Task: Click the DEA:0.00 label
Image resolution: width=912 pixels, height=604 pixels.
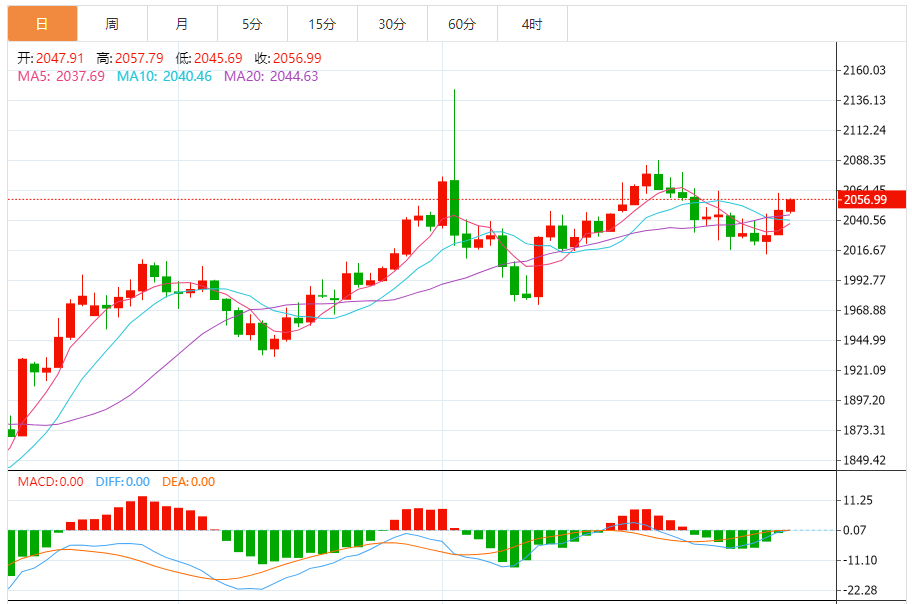Action: pyautogui.click(x=188, y=482)
